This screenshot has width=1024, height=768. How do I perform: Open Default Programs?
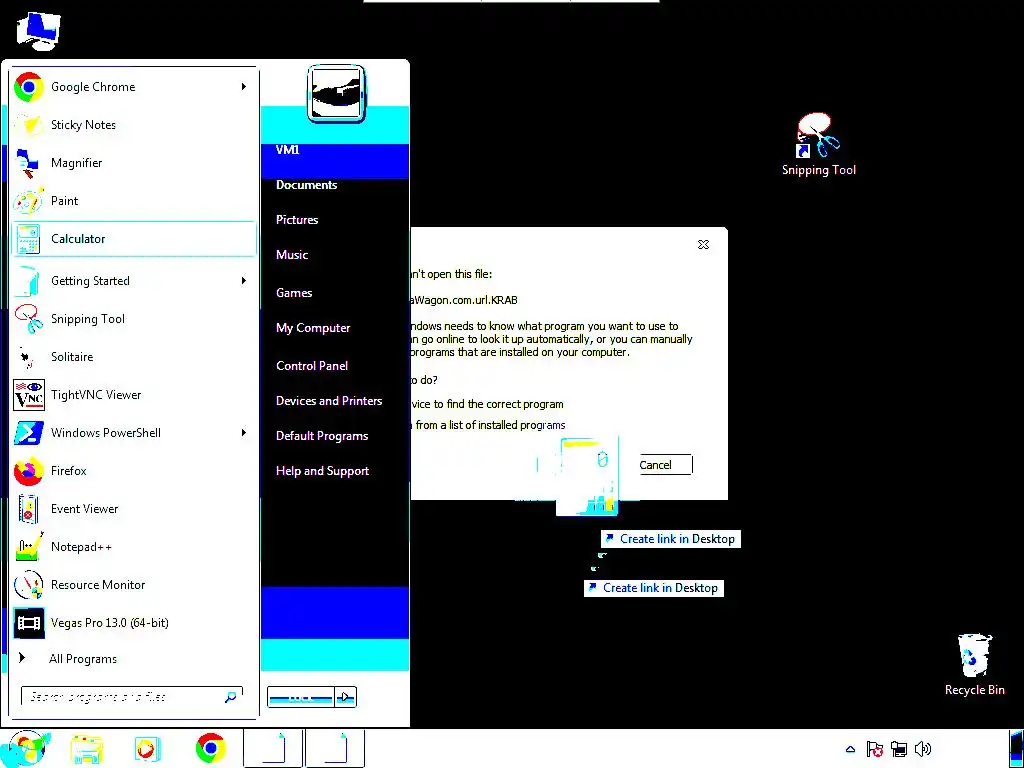322,436
